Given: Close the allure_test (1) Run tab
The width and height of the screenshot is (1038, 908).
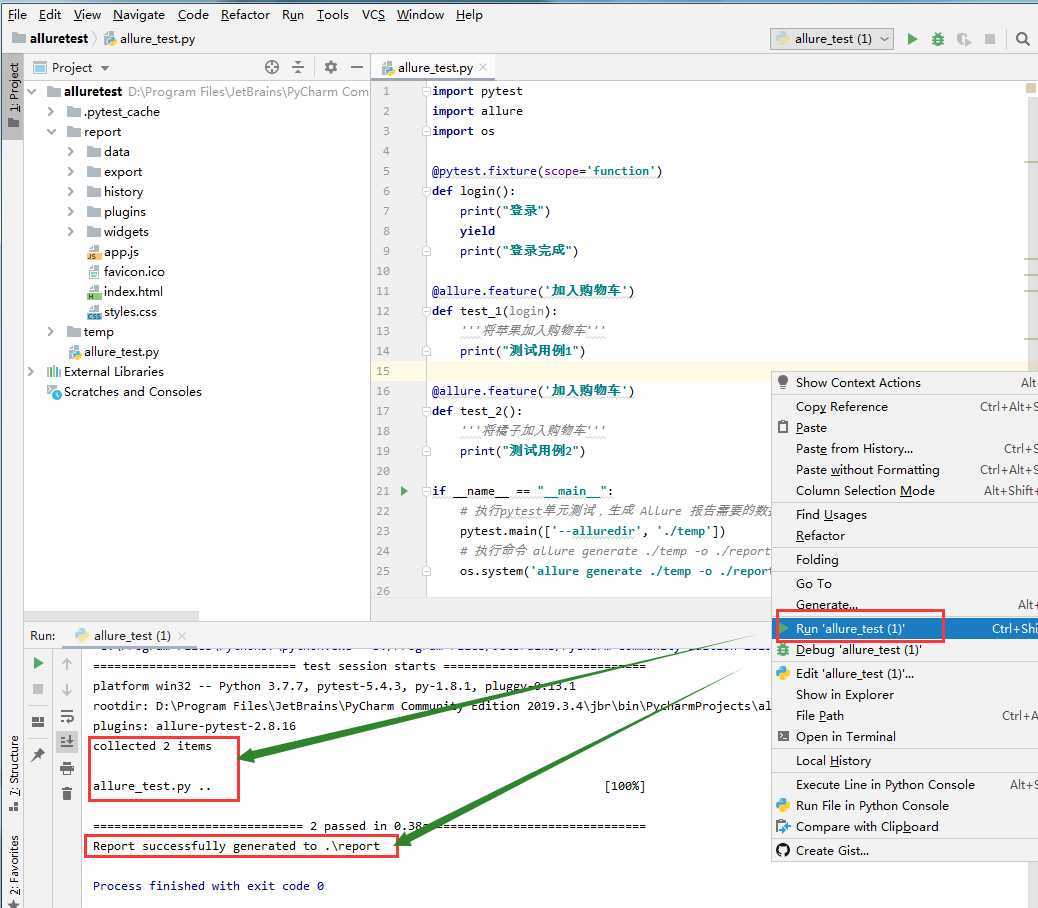Looking at the screenshot, I should (182, 635).
